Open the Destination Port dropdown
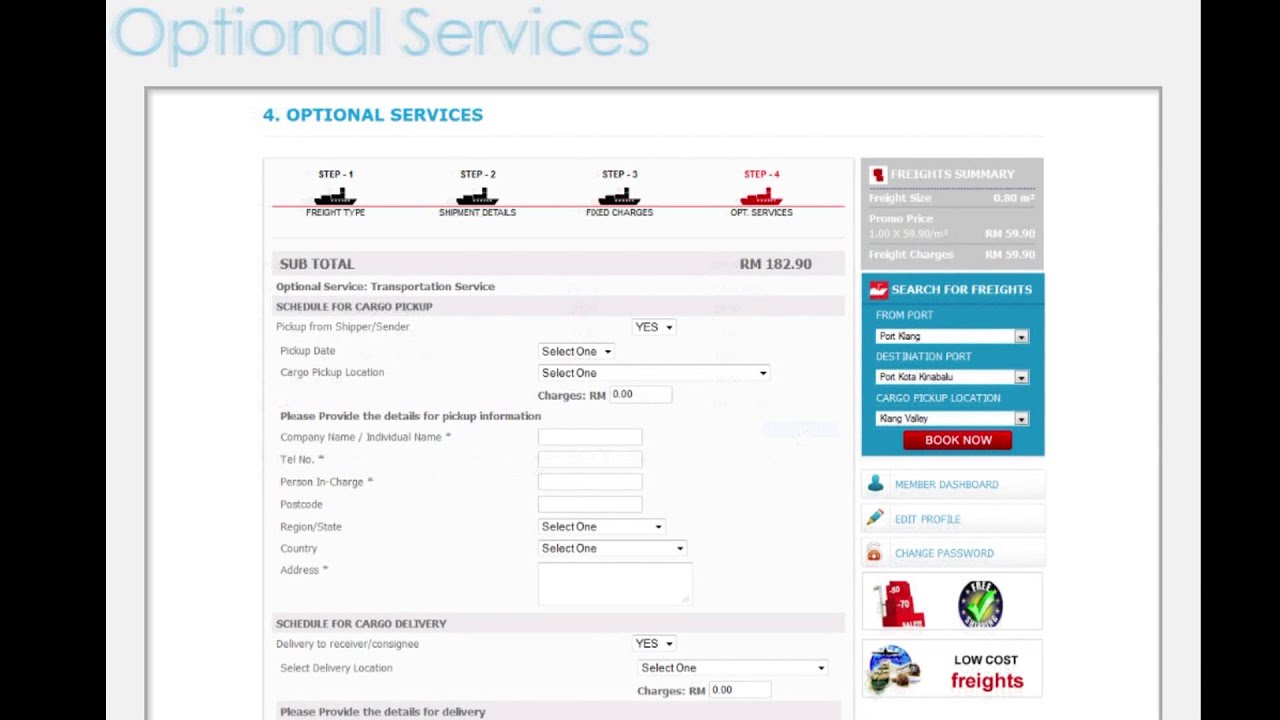 952,377
